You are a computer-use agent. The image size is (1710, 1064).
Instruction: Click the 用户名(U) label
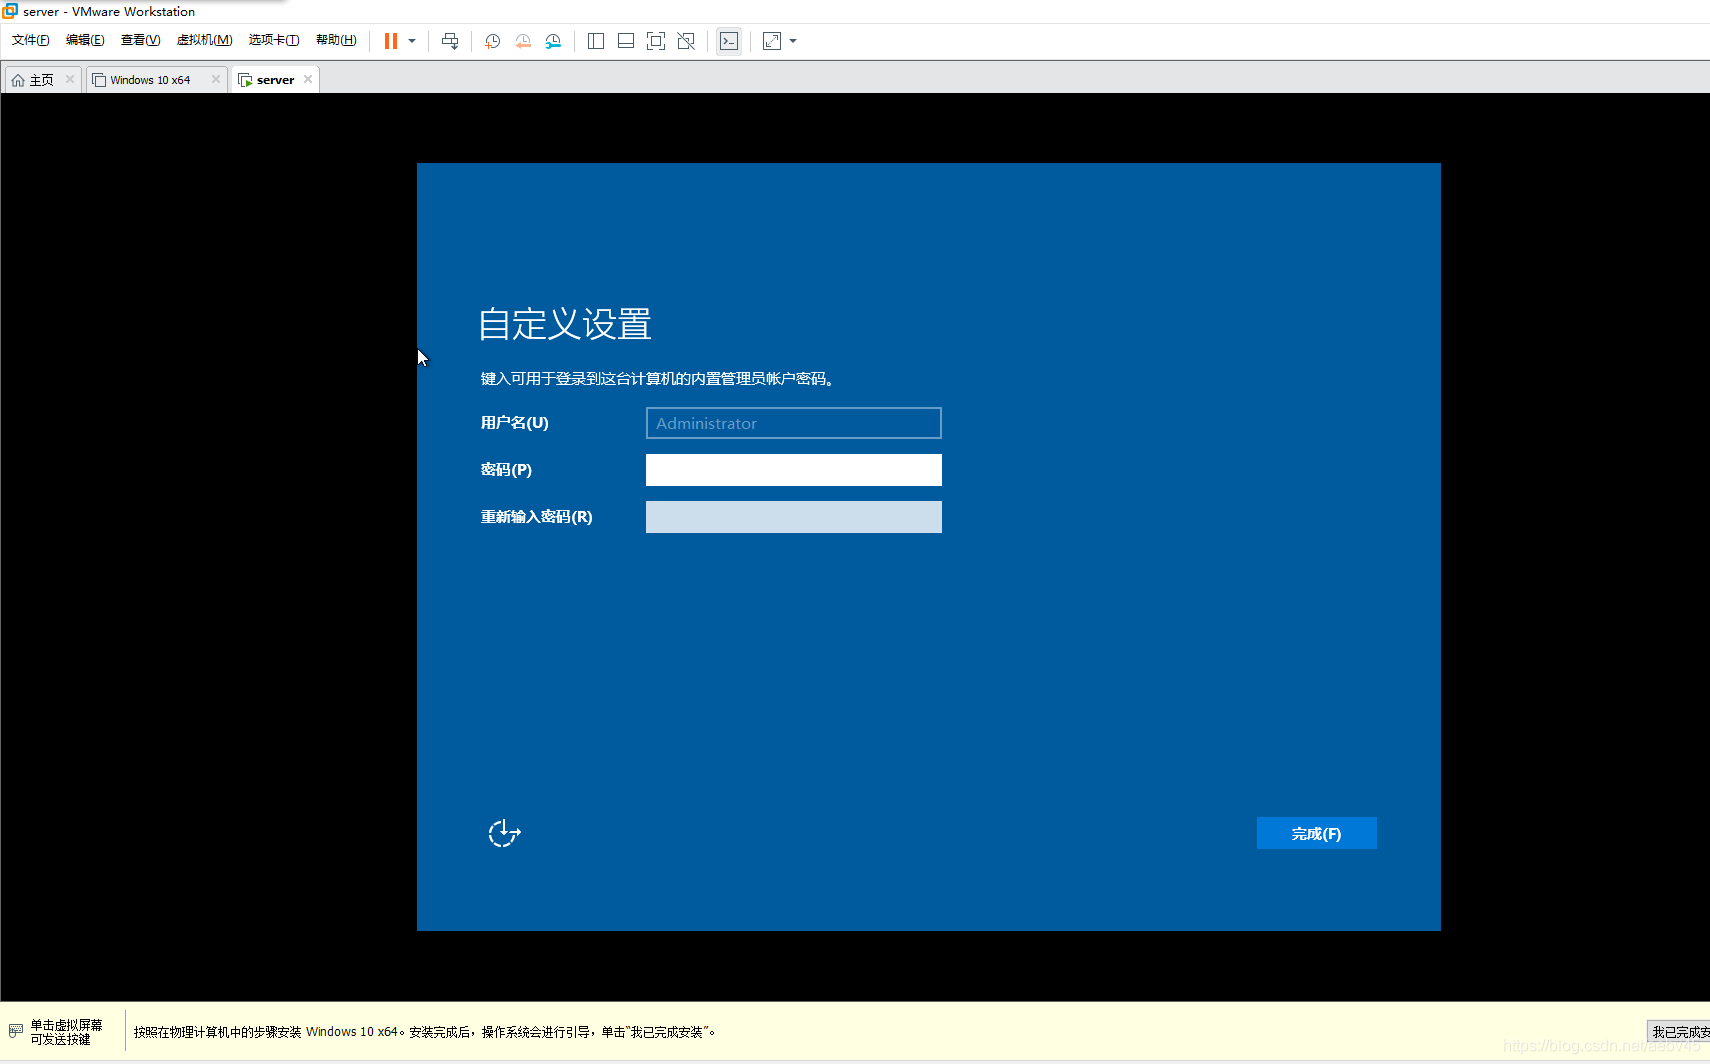pos(514,422)
